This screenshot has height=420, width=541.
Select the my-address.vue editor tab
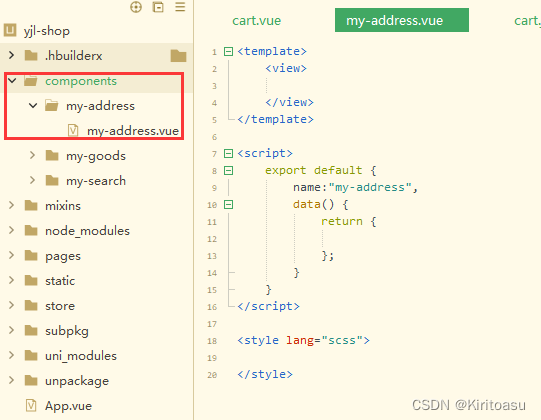point(402,20)
